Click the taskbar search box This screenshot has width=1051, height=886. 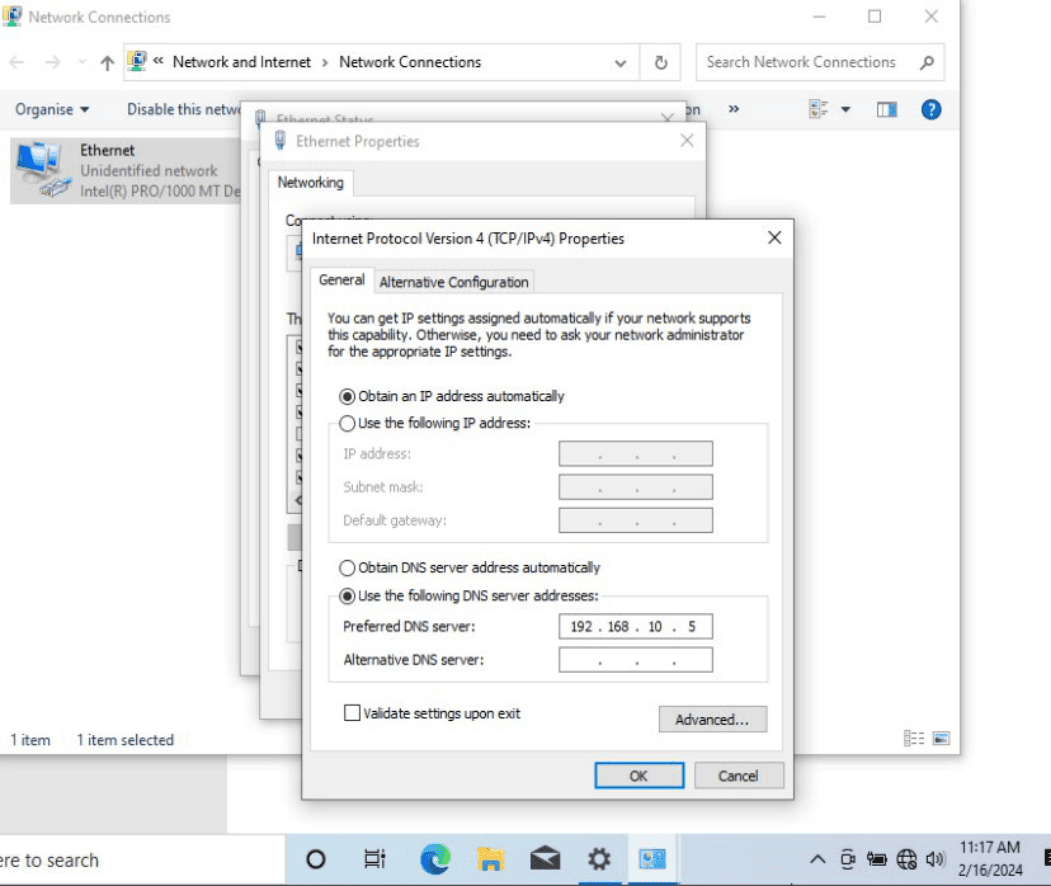(142, 860)
